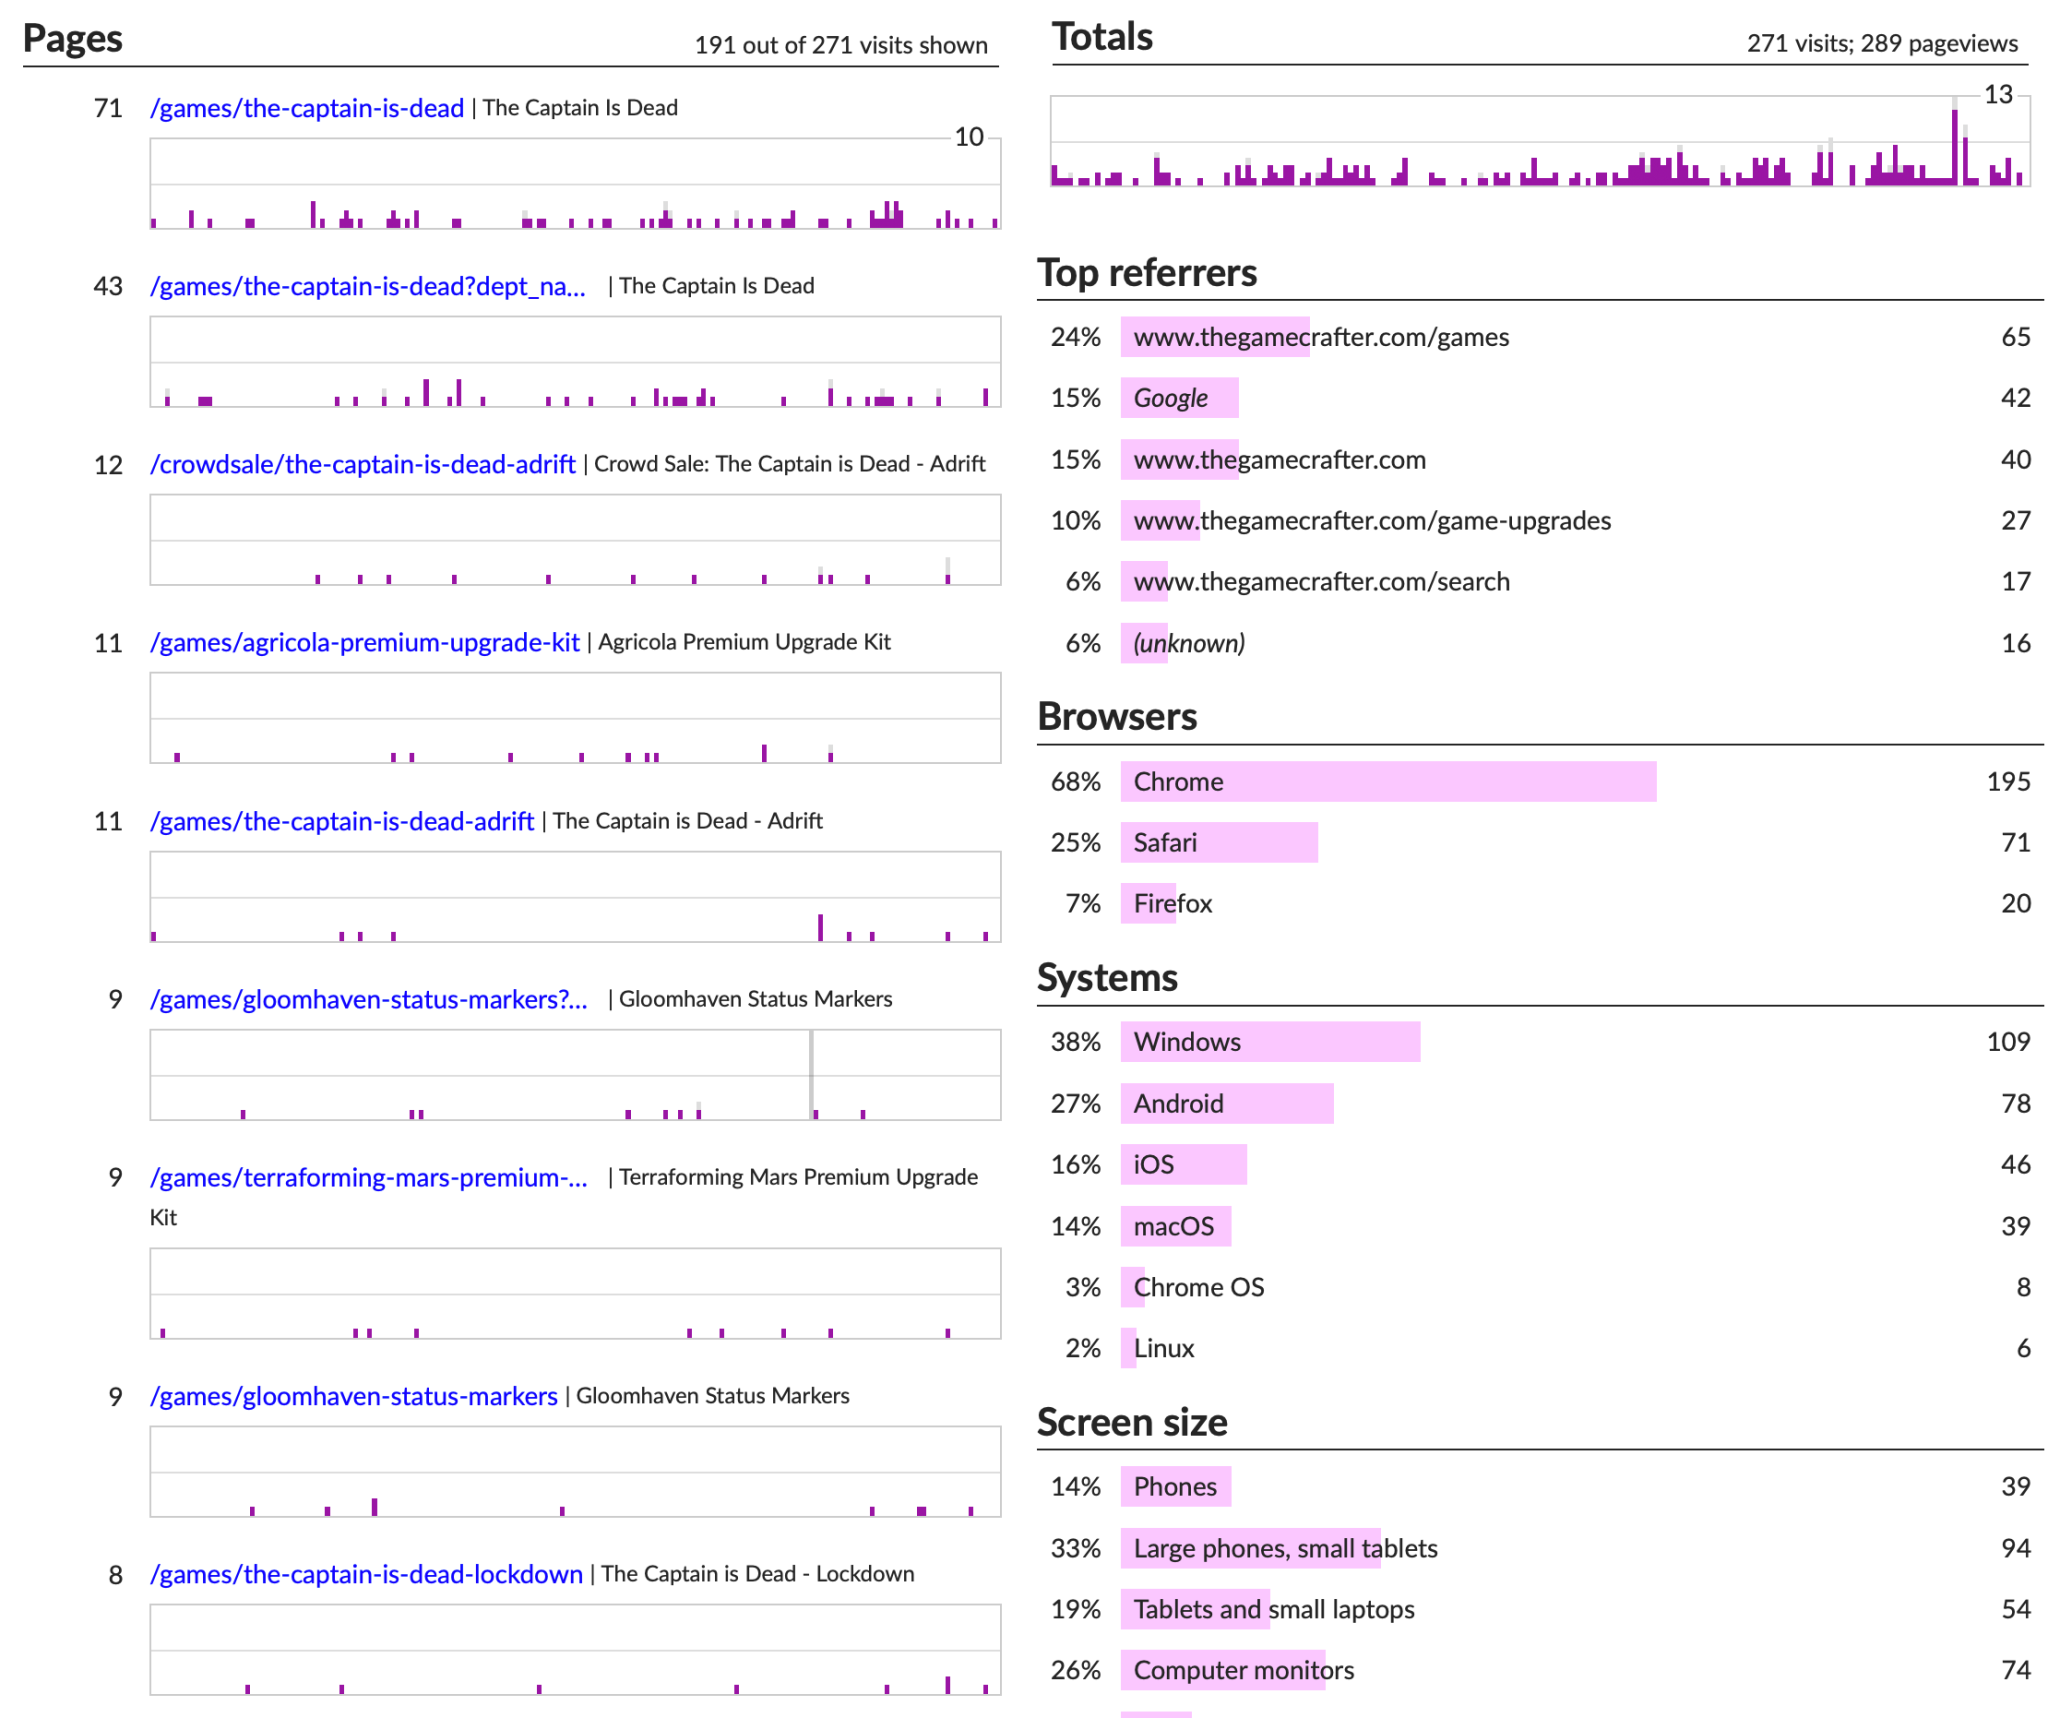Open /games/gloomhaven-status-markers?... truncated link
Viewport: 2048px width, 1718px height.
pyautogui.click(x=368, y=999)
